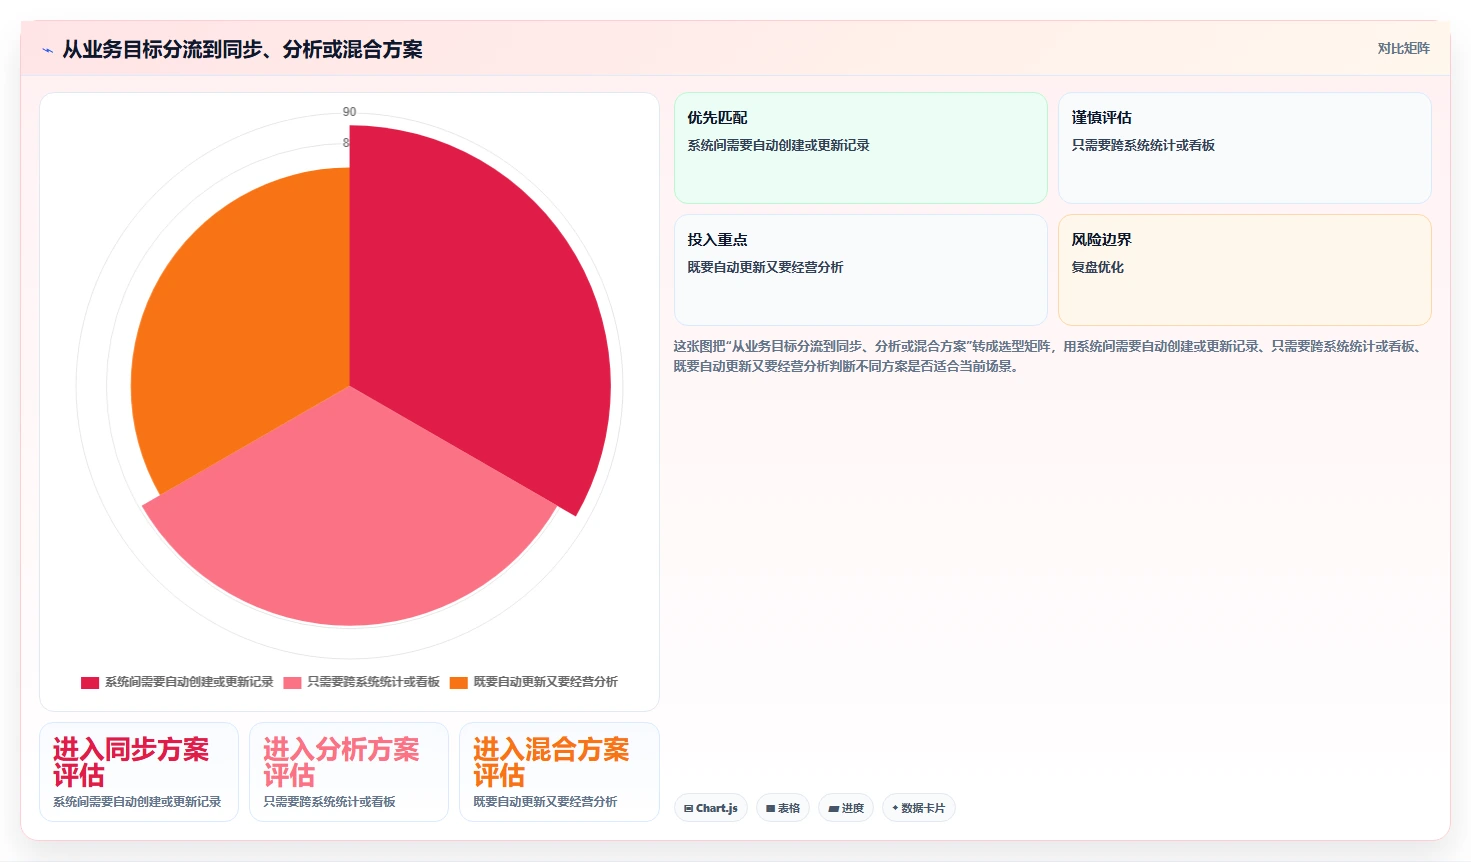
Task: Toggle the pink 只需要跨系统统计或看板 legend swatch
Action: tap(292, 682)
